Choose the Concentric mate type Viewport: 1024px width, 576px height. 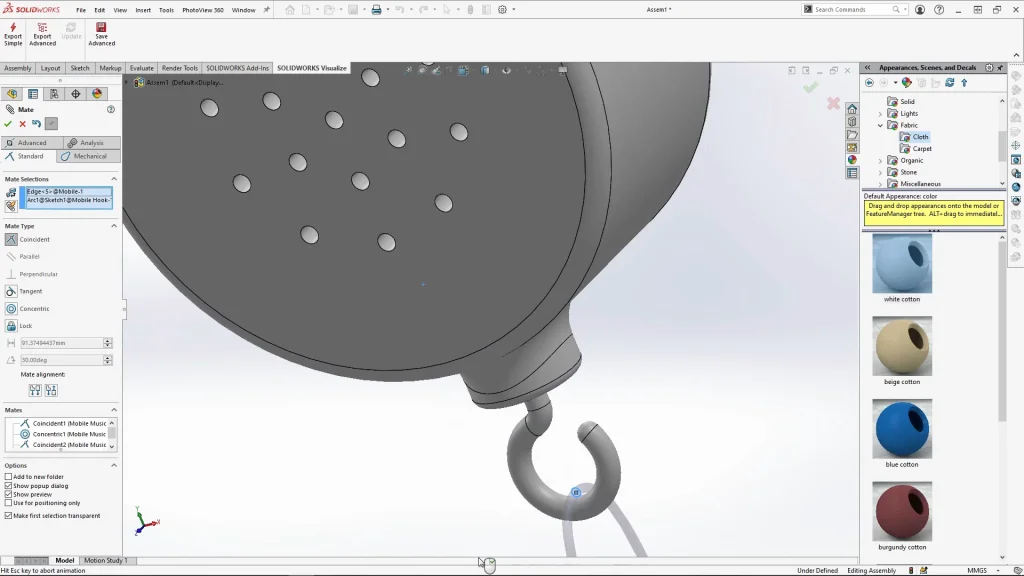(12, 309)
